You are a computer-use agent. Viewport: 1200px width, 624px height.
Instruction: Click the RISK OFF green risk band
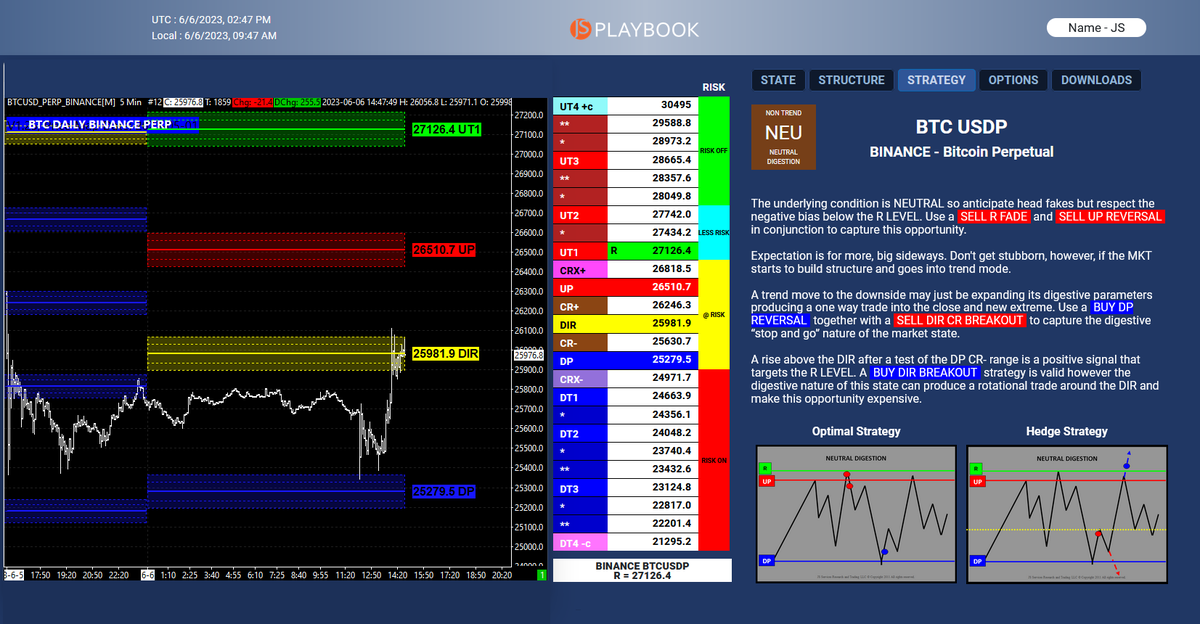click(x=715, y=151)
